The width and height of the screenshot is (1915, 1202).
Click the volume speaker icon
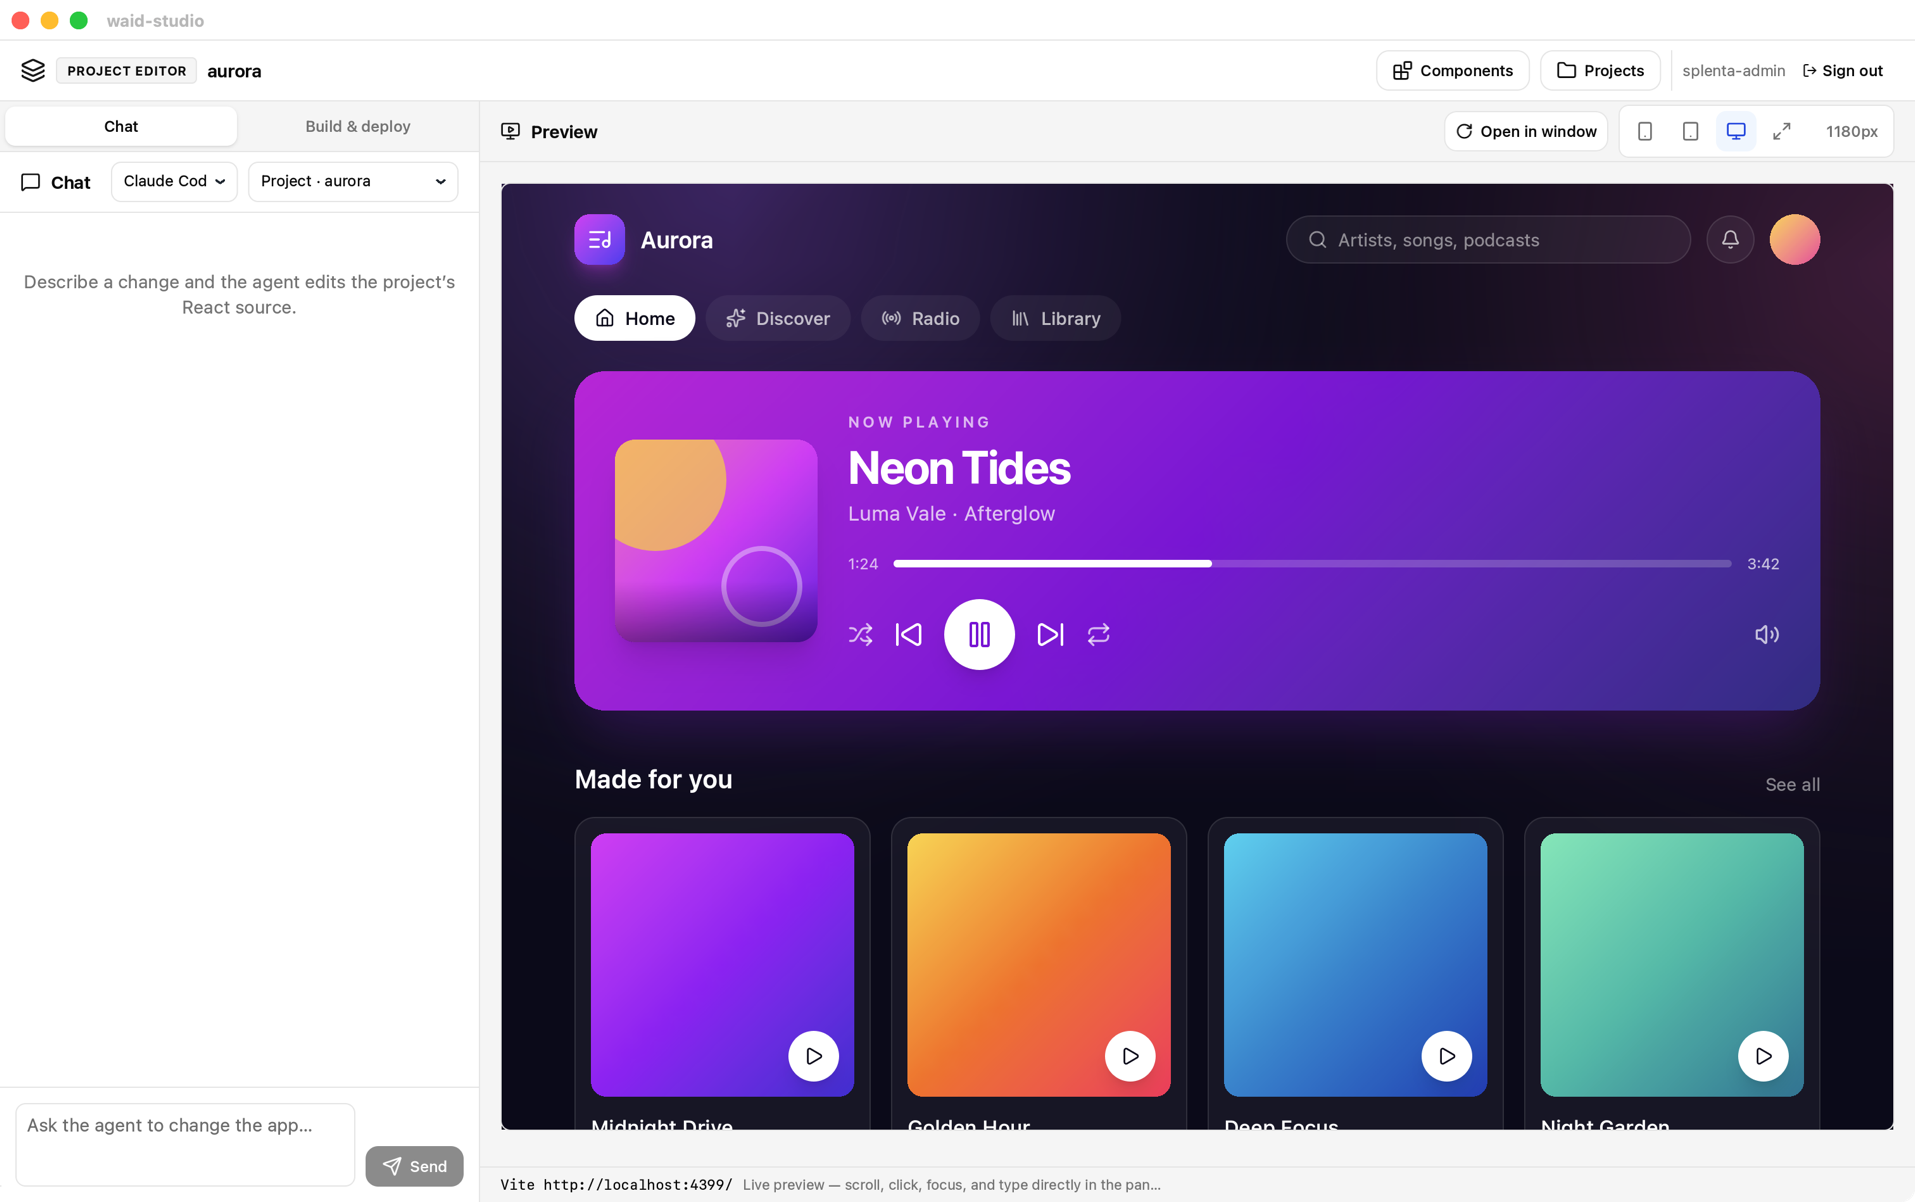[x=1767, y=635]
